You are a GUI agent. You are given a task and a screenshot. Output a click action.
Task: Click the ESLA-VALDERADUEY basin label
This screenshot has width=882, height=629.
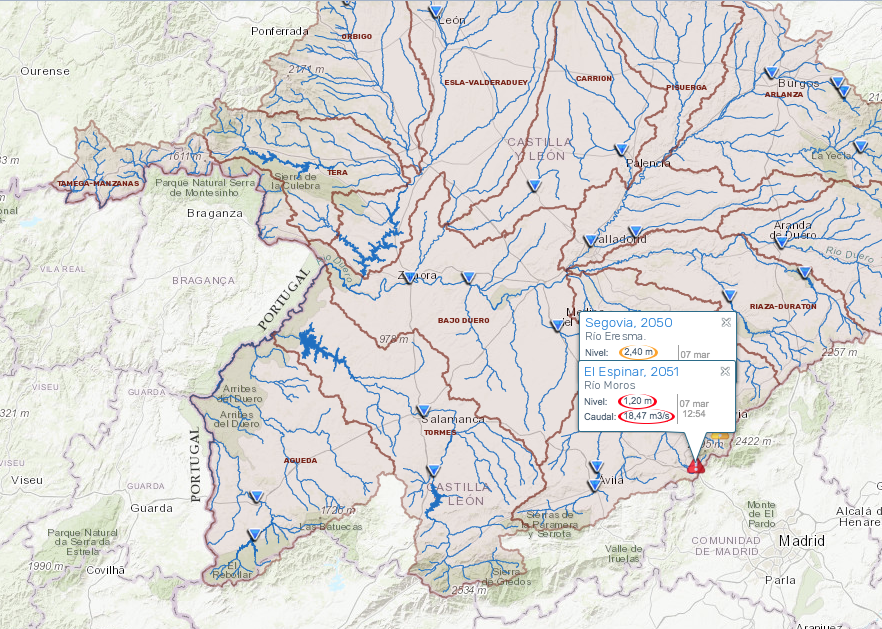(486, 83)
